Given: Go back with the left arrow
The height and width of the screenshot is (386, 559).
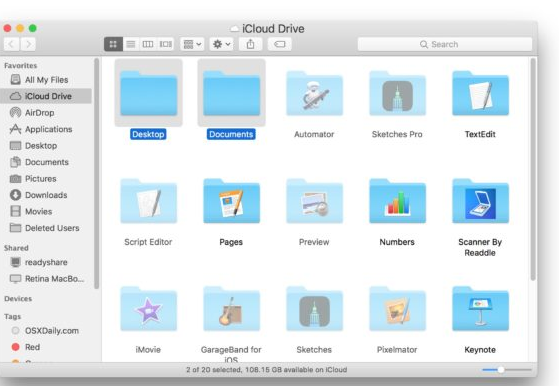Looking at the screenshot, I should [11, 44].
